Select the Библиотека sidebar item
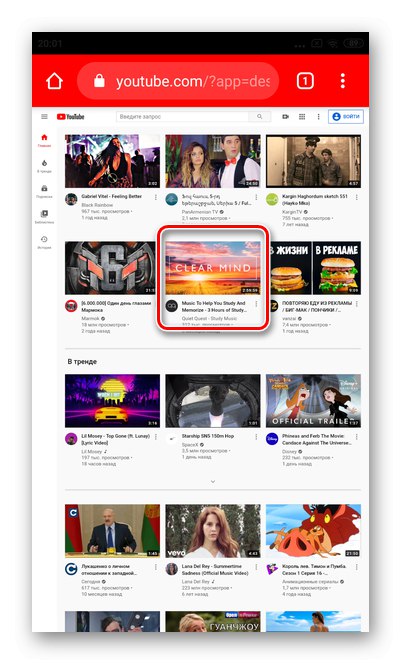This screenshot has height=664, width=401. [x=44, y=217]
